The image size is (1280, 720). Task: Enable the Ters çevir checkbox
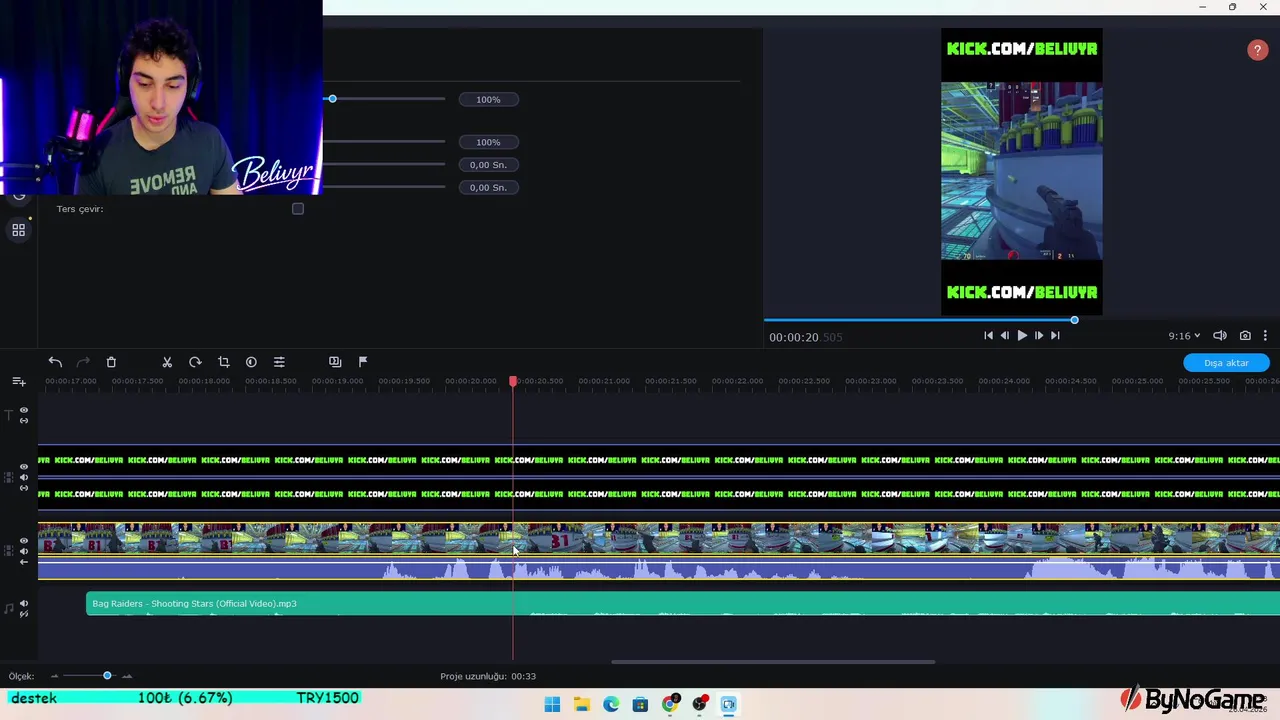(x=298, y=209)
